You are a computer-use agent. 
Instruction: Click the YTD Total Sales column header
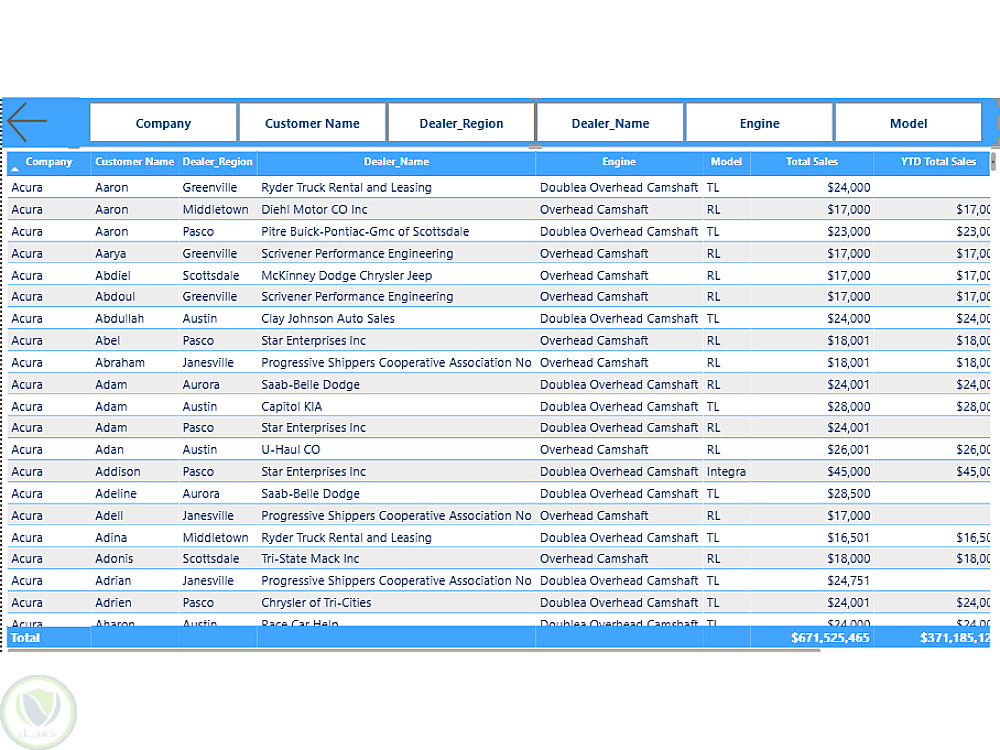(938, 162)
